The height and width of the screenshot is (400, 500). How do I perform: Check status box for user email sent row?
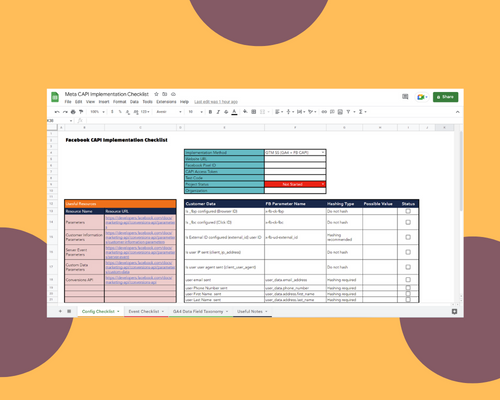(x=408, y=280)
